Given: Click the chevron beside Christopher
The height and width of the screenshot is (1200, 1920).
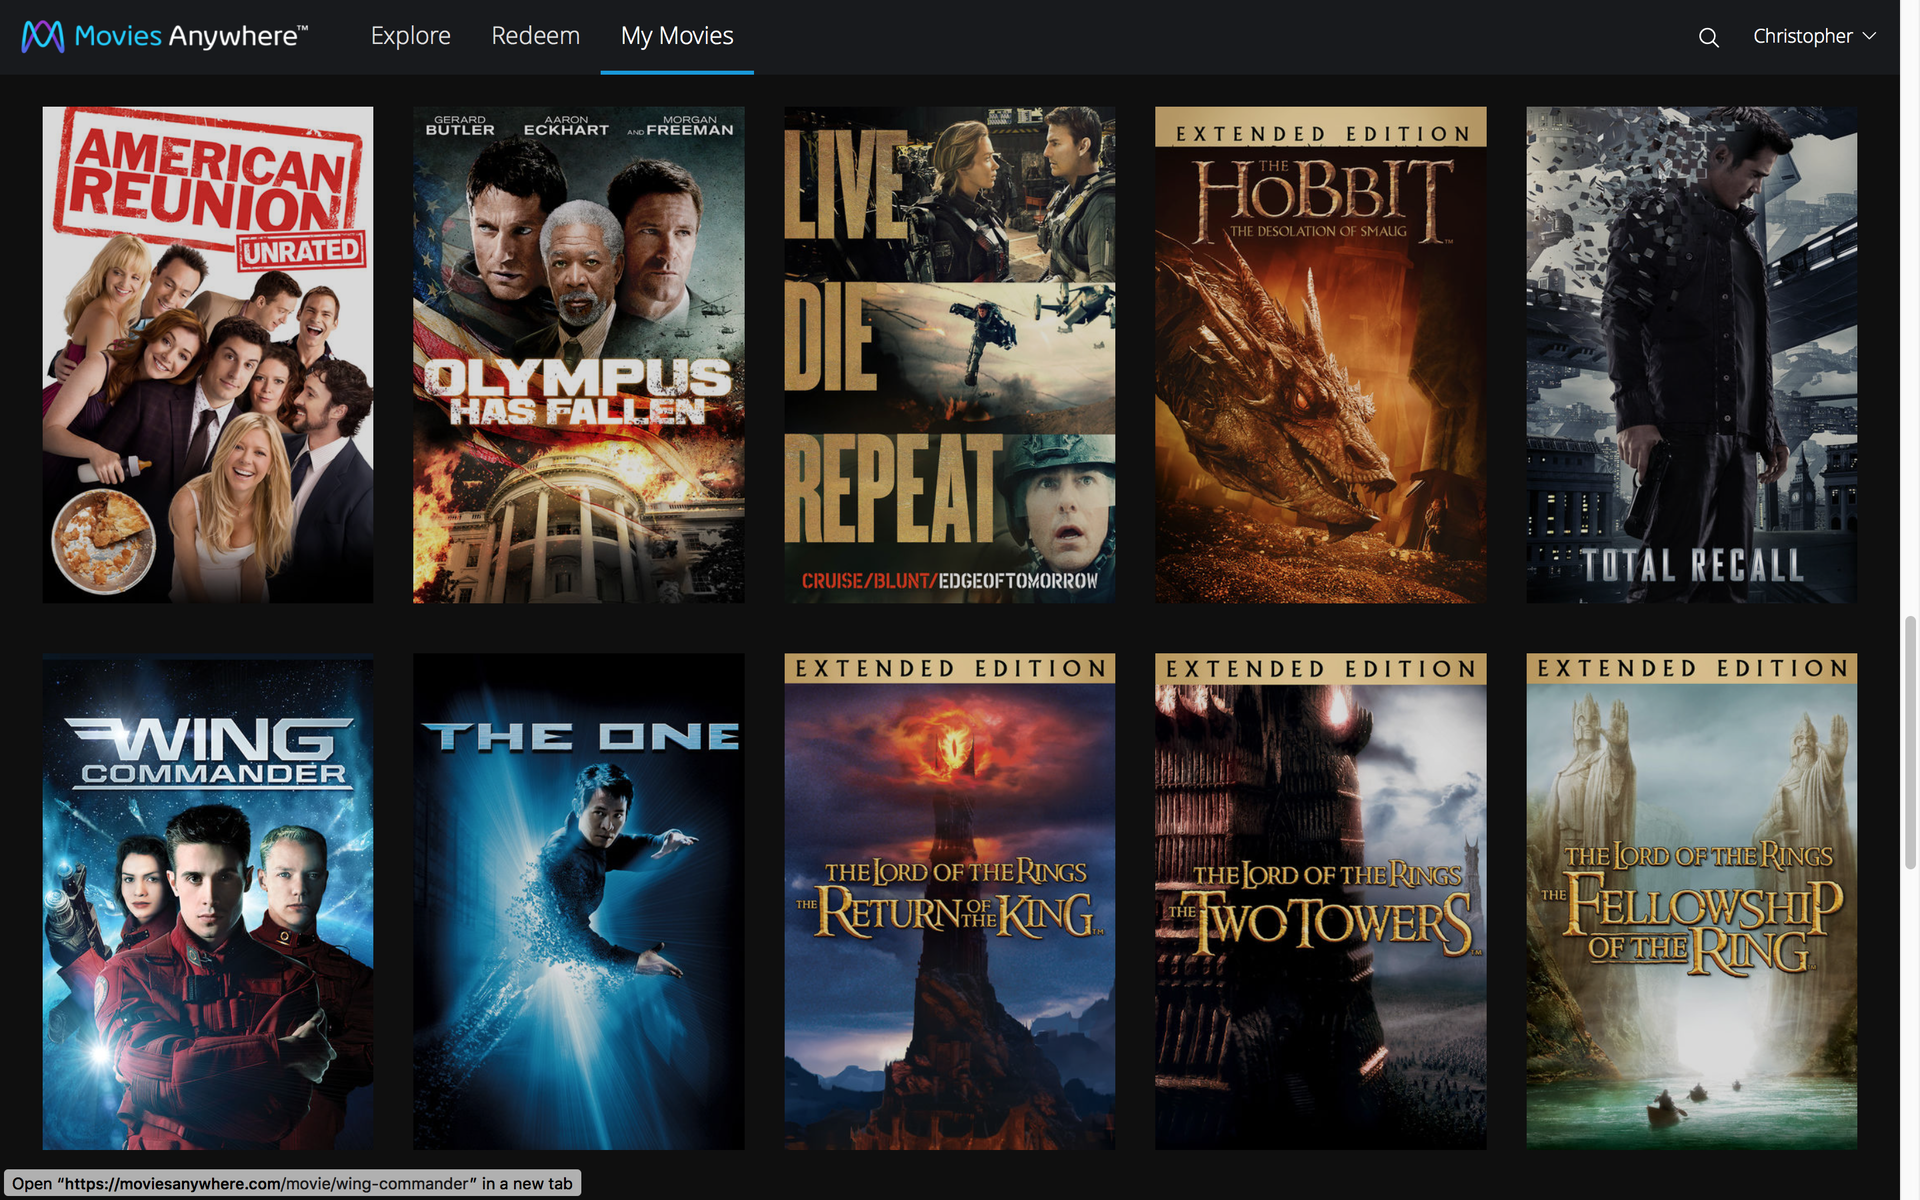Looking at the screenshot, I should 1869,36.
